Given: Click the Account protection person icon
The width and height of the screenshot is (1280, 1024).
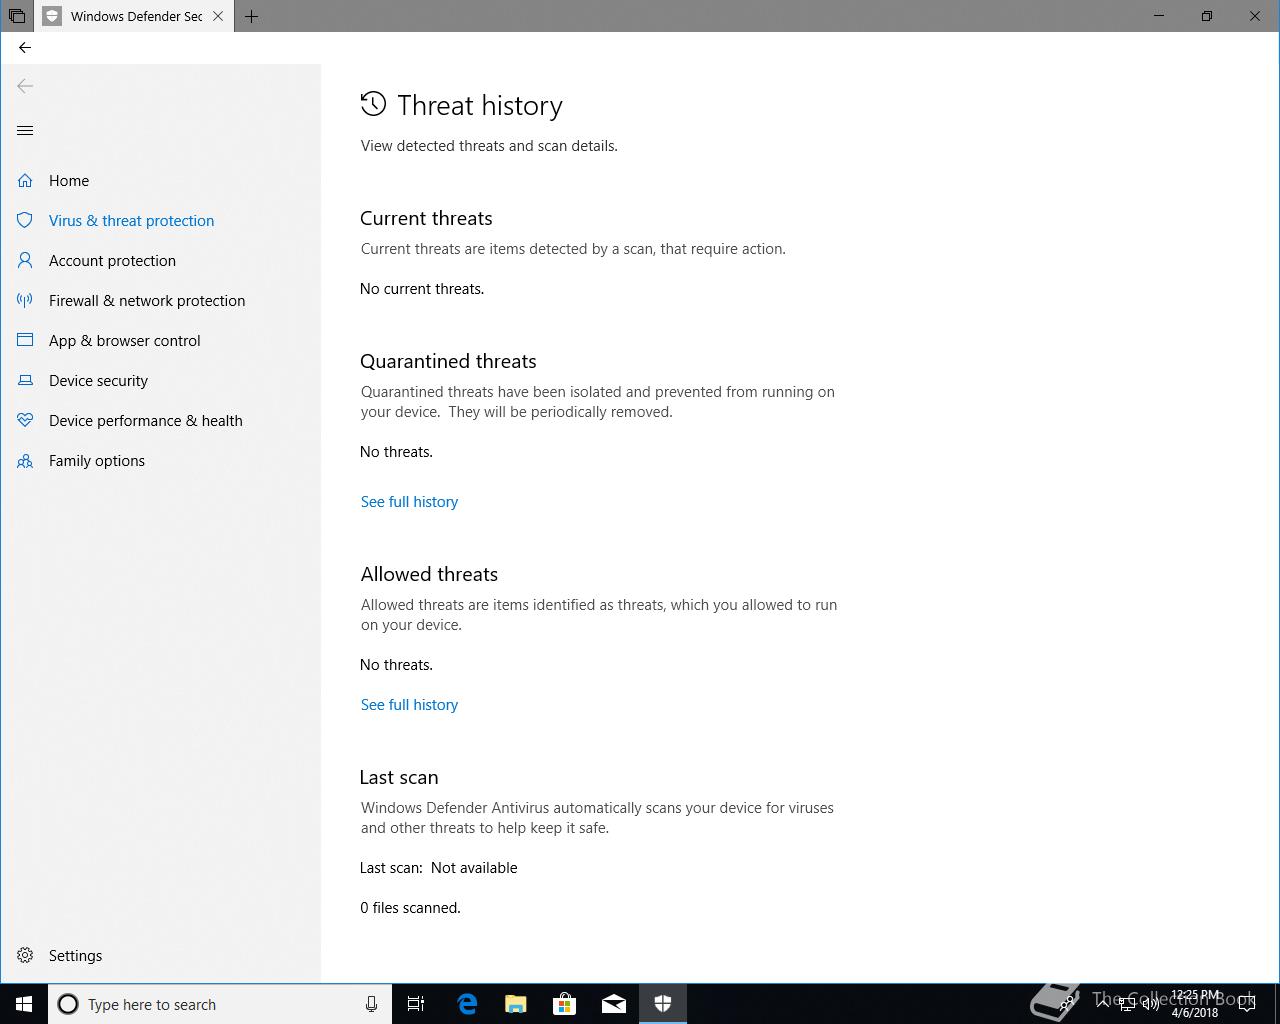Looking at the screenshot, I should (25, 260).
